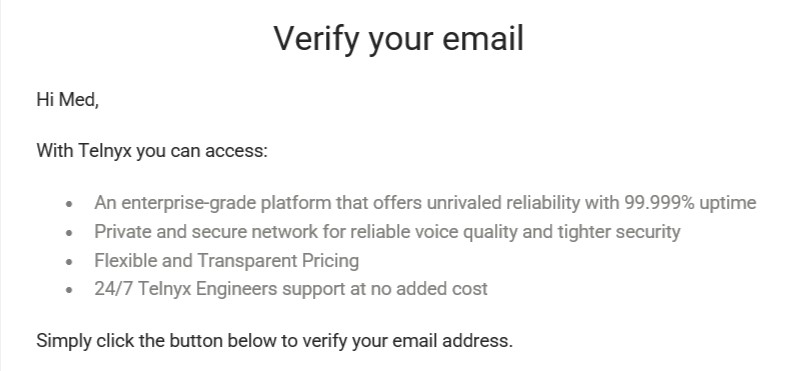The width and height of the screenshot is (795, 371).
Task: Click the fourth bullet point dot
Action: coord(69,290)
